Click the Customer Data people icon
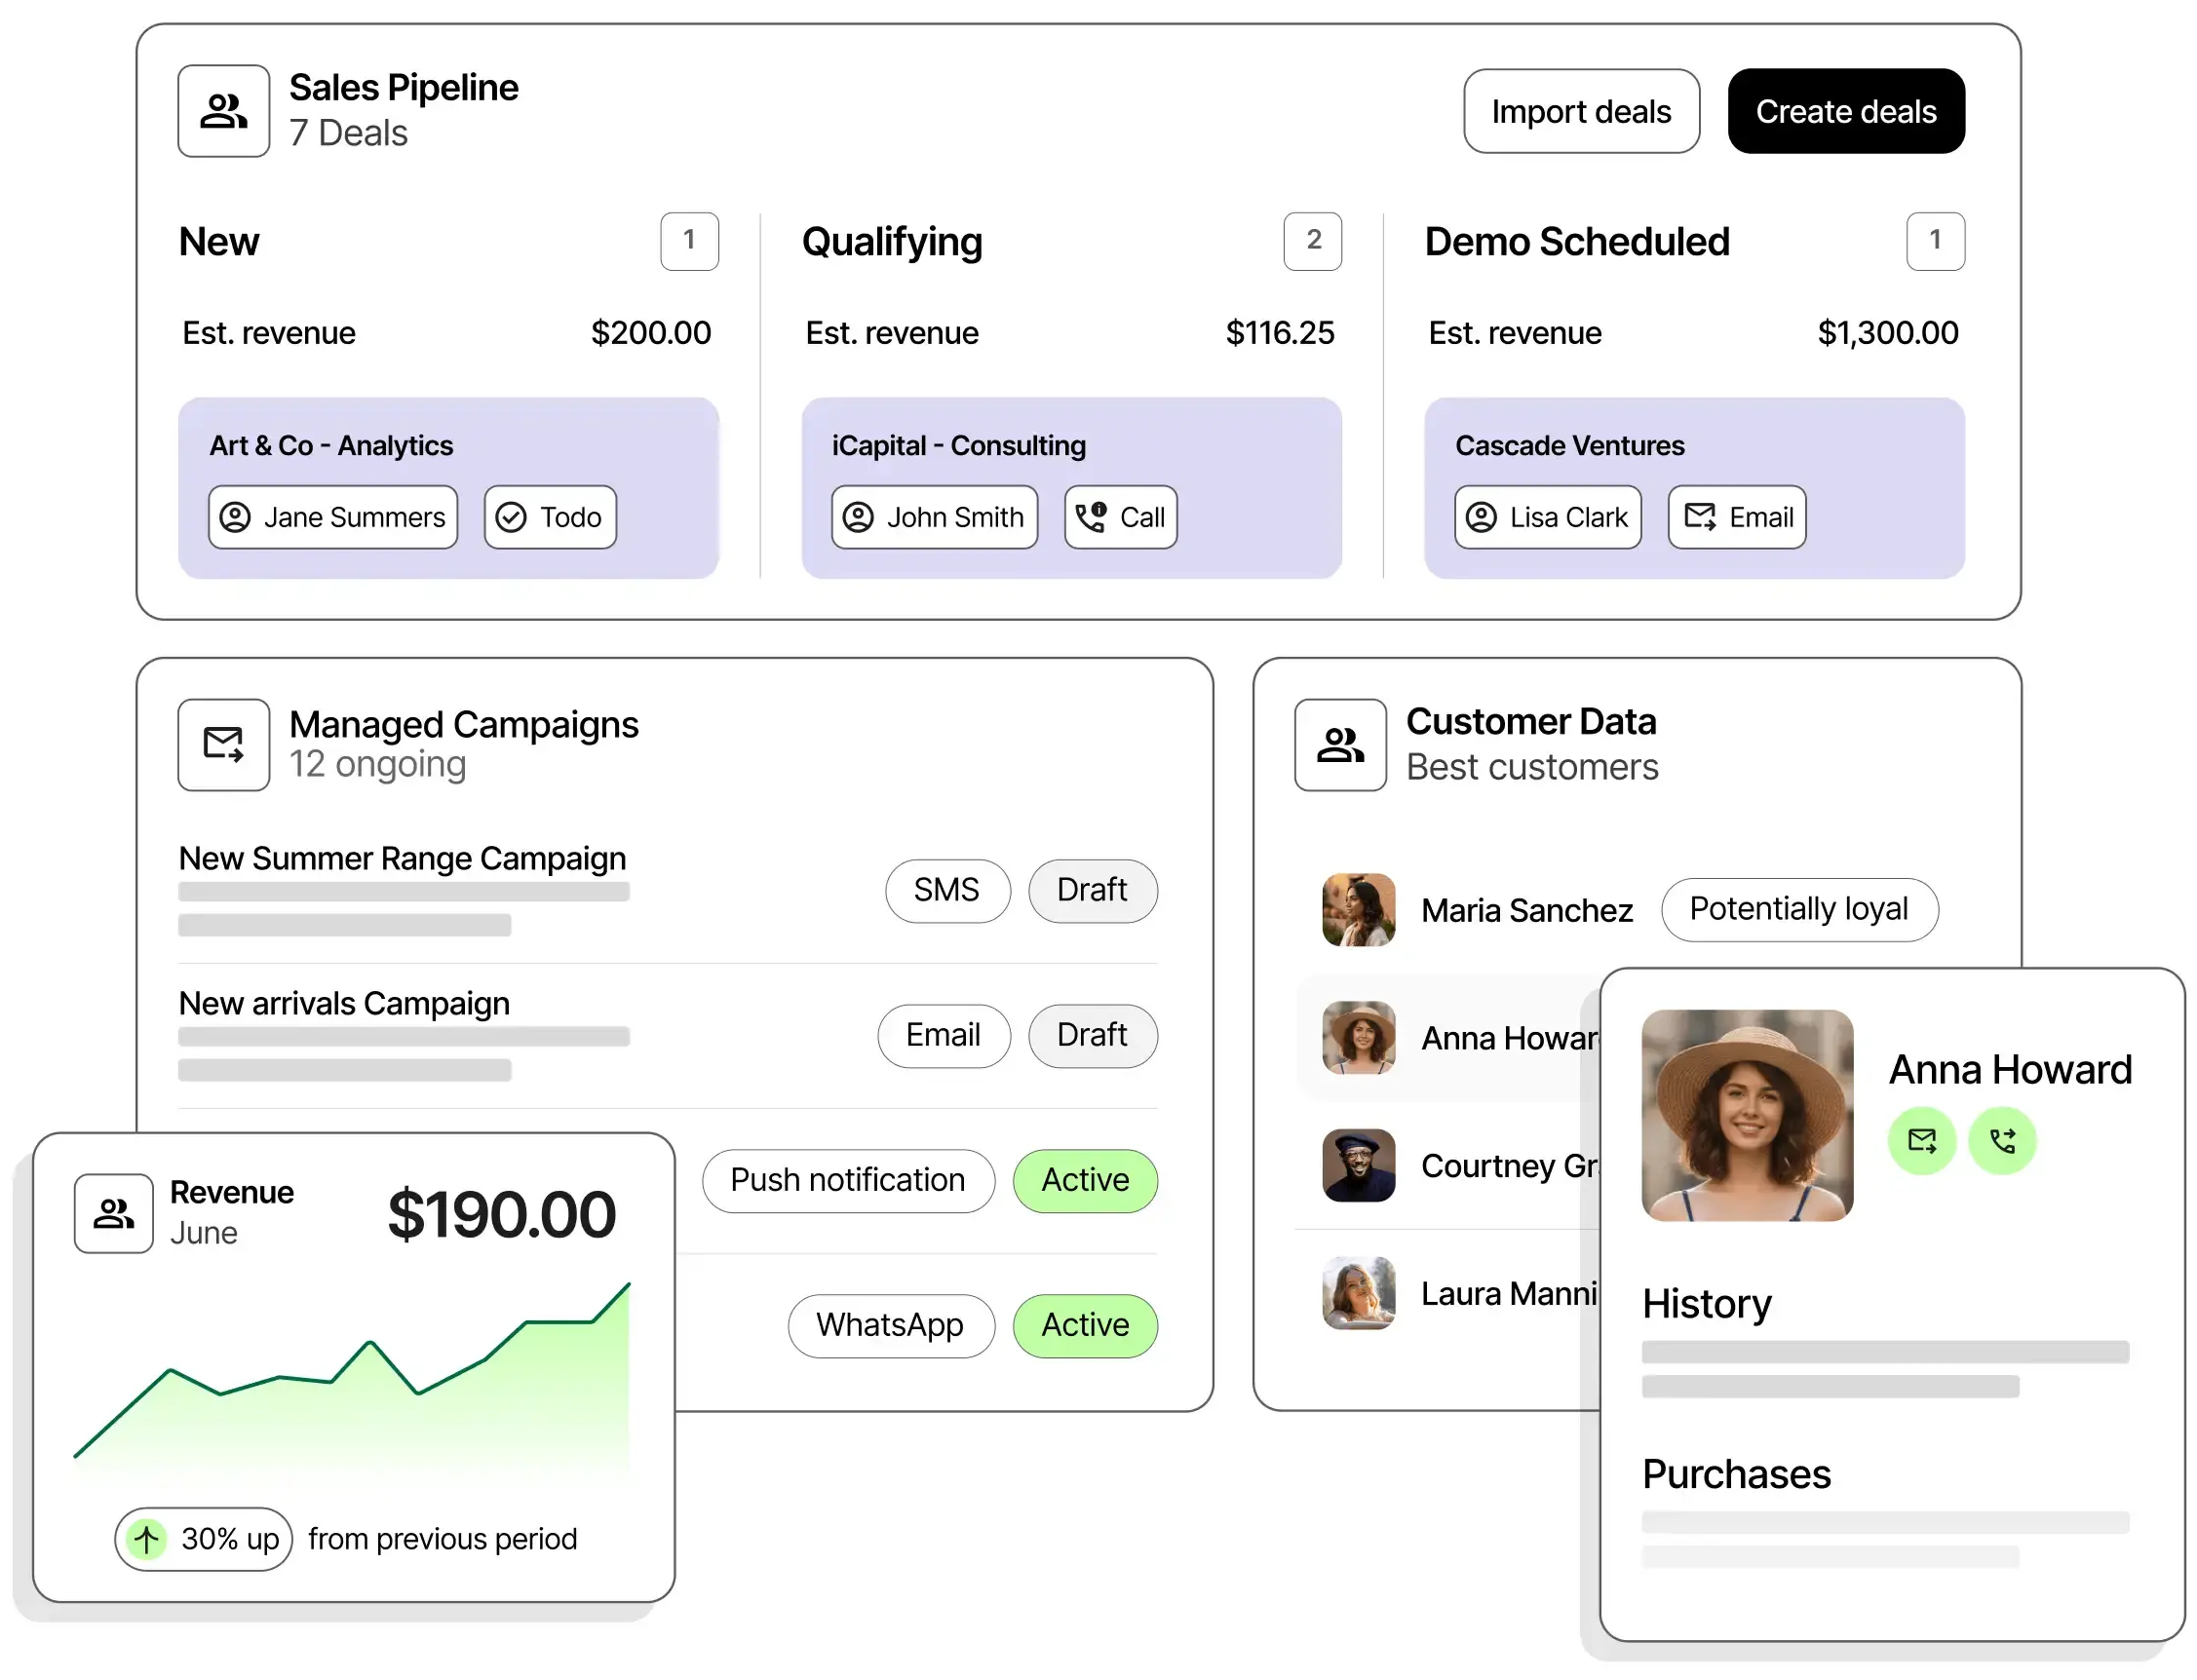2197x1680 pixels. [x=1339, y=745]
